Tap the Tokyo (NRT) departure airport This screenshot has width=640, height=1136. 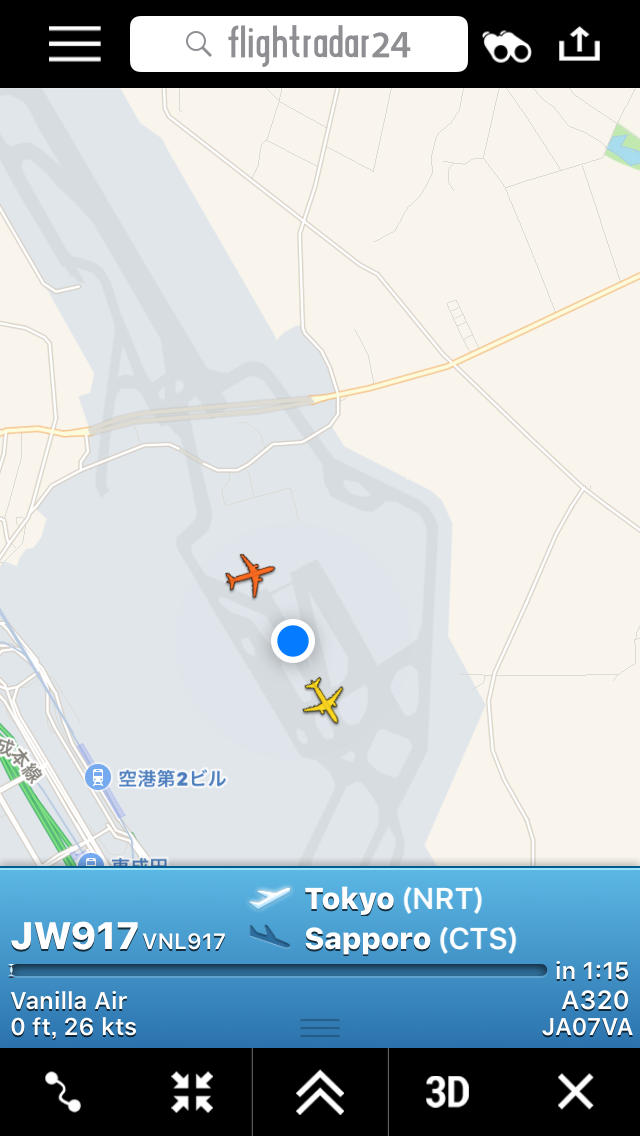(394, 899)
